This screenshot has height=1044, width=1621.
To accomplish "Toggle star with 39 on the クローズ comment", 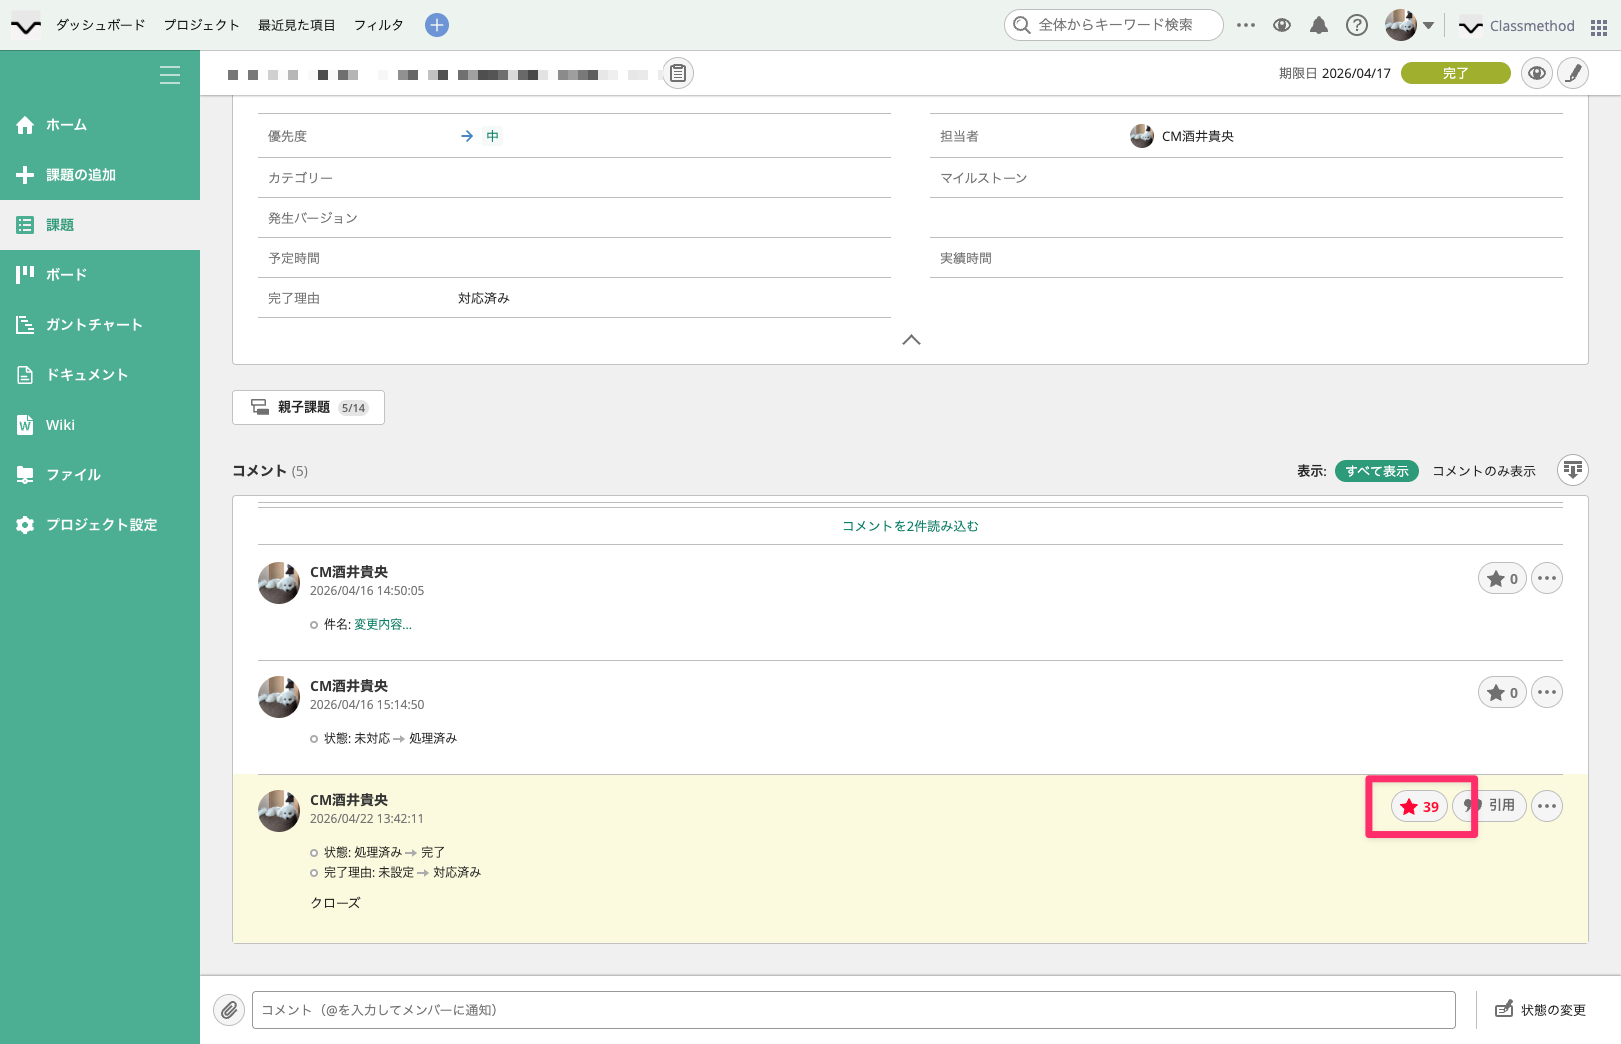I will pos(1419,806).
